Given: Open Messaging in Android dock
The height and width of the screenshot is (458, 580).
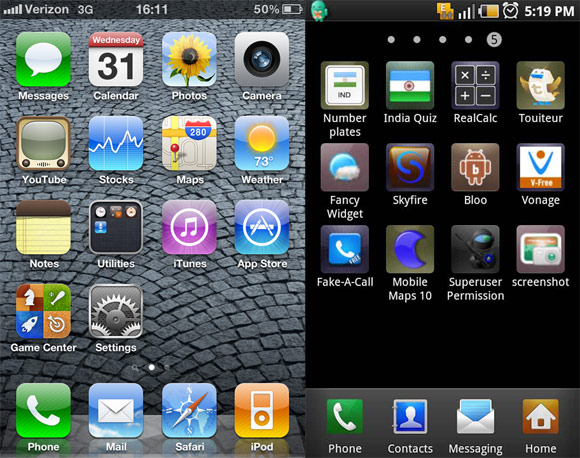Looking at the screenshot, I should [475, 417].
